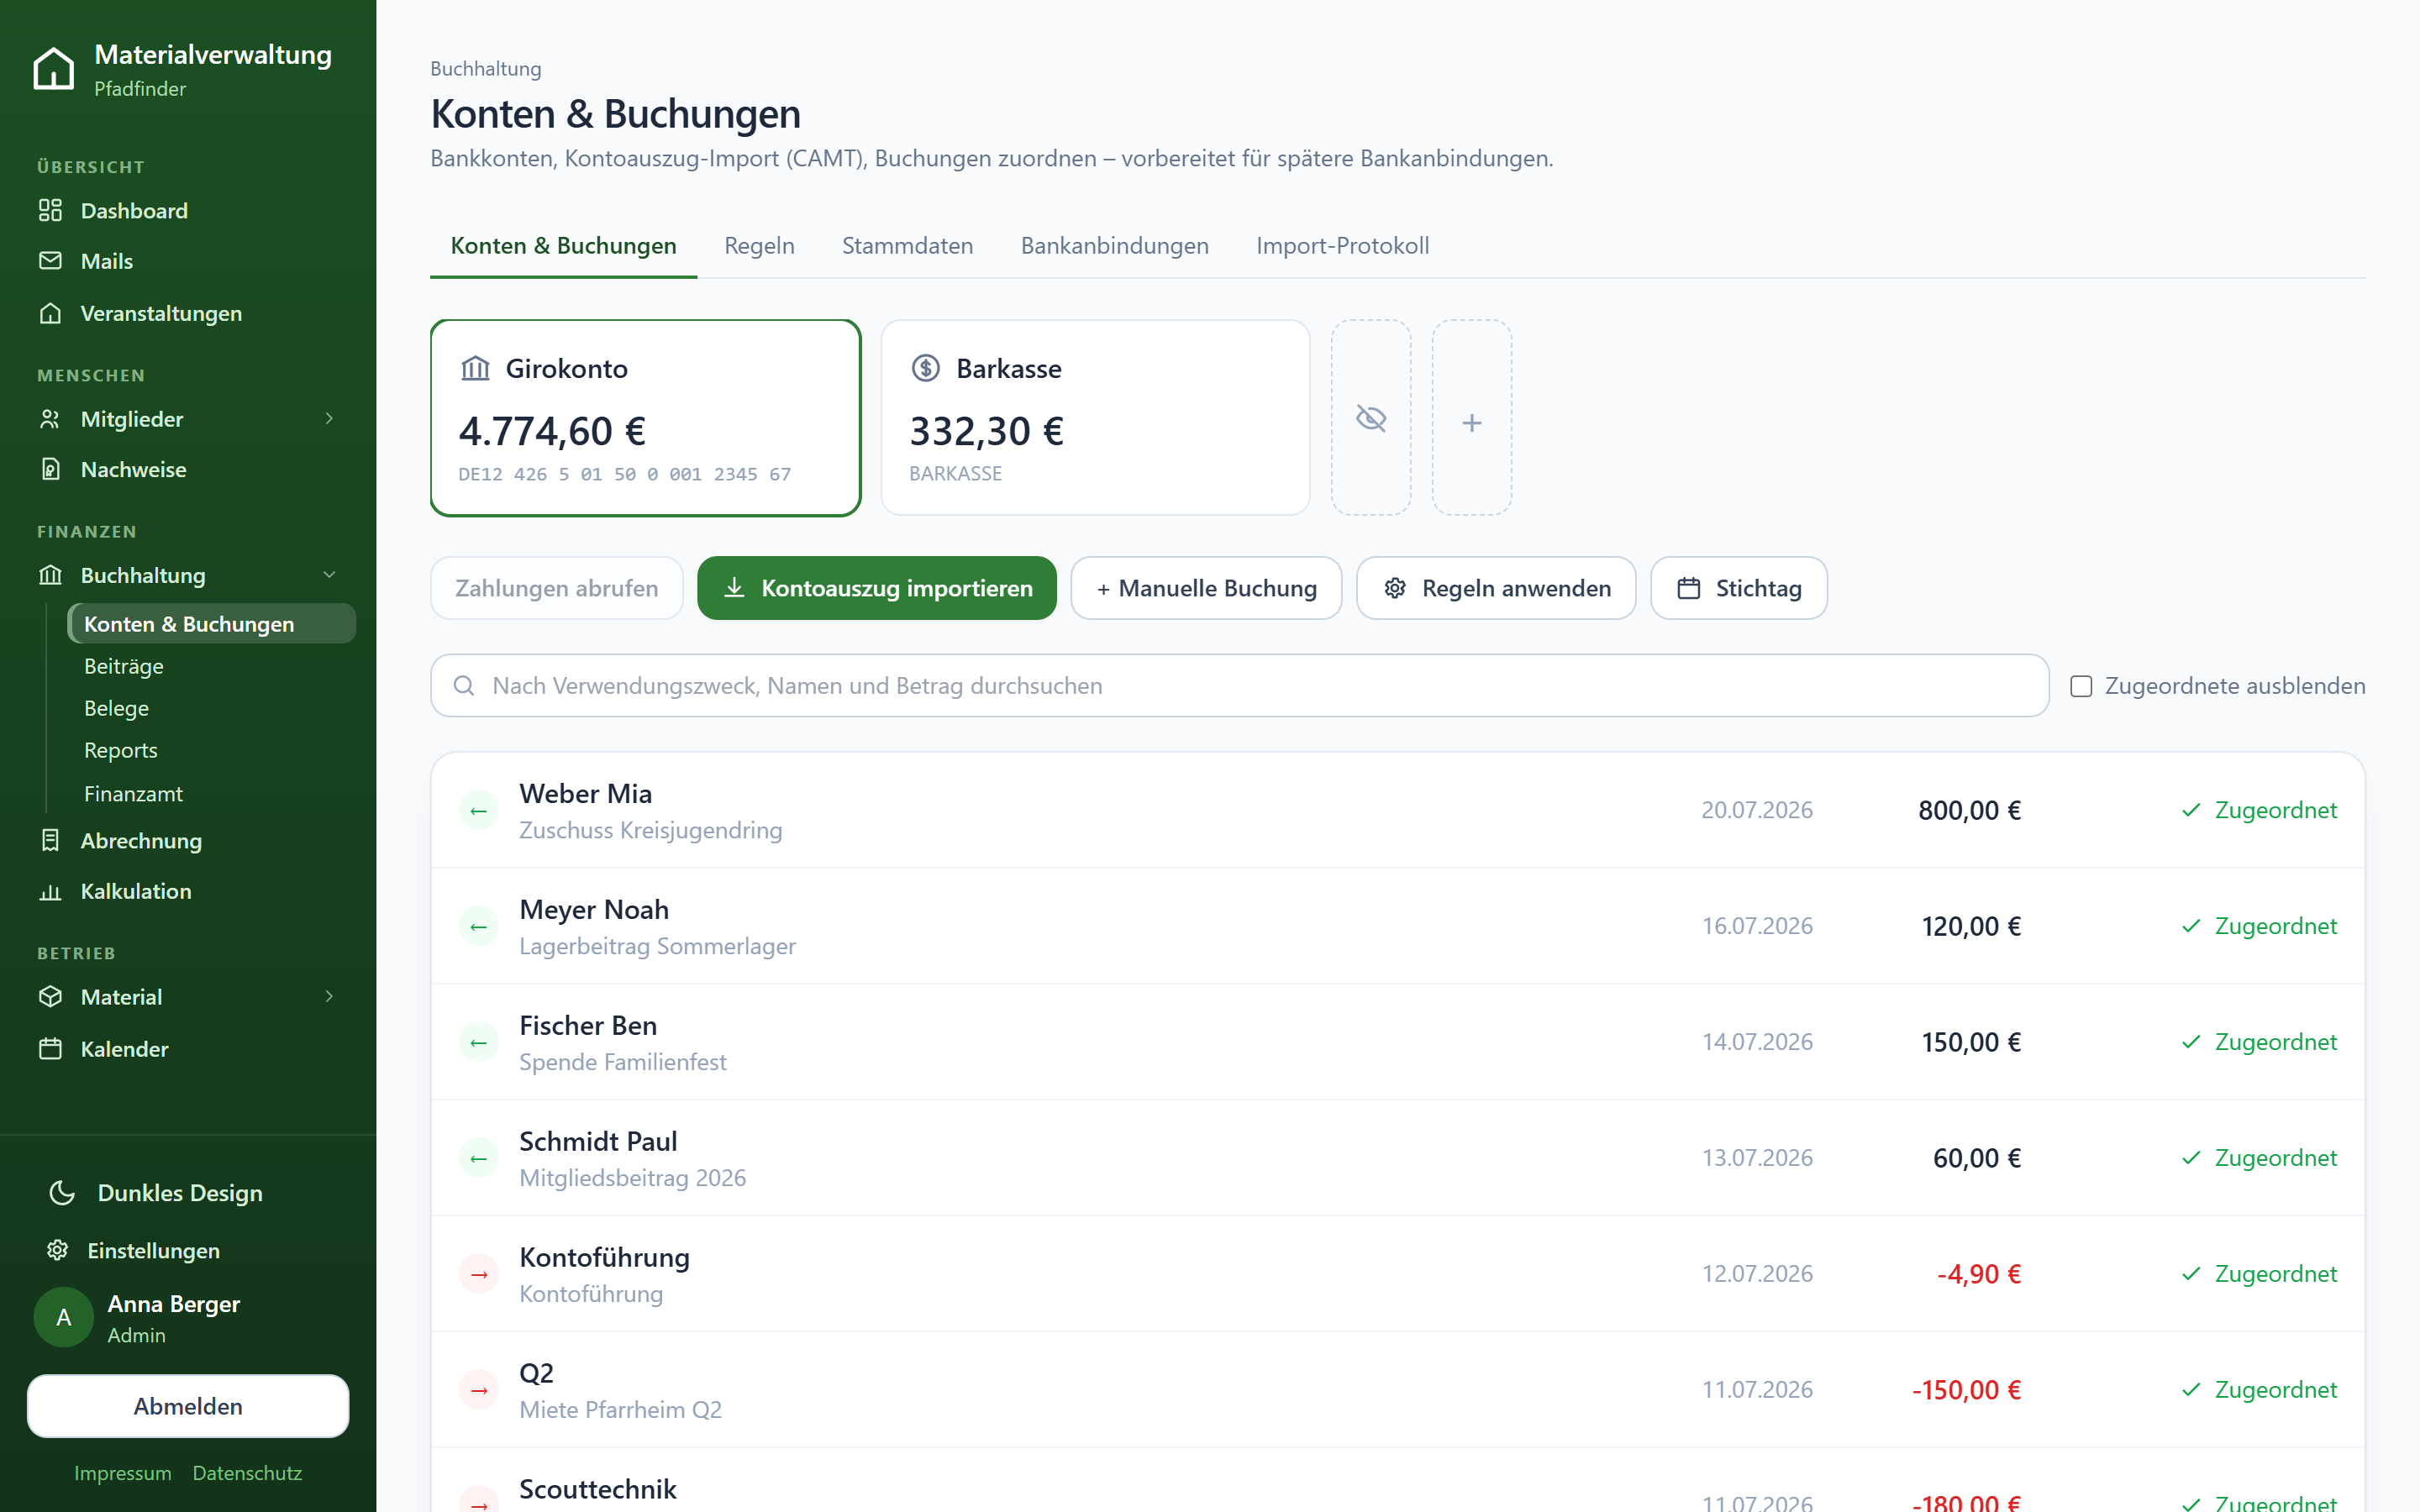2420x1512 pixels.
Task: Expand the Mitglieder submenu chevron
Action: 329,419
